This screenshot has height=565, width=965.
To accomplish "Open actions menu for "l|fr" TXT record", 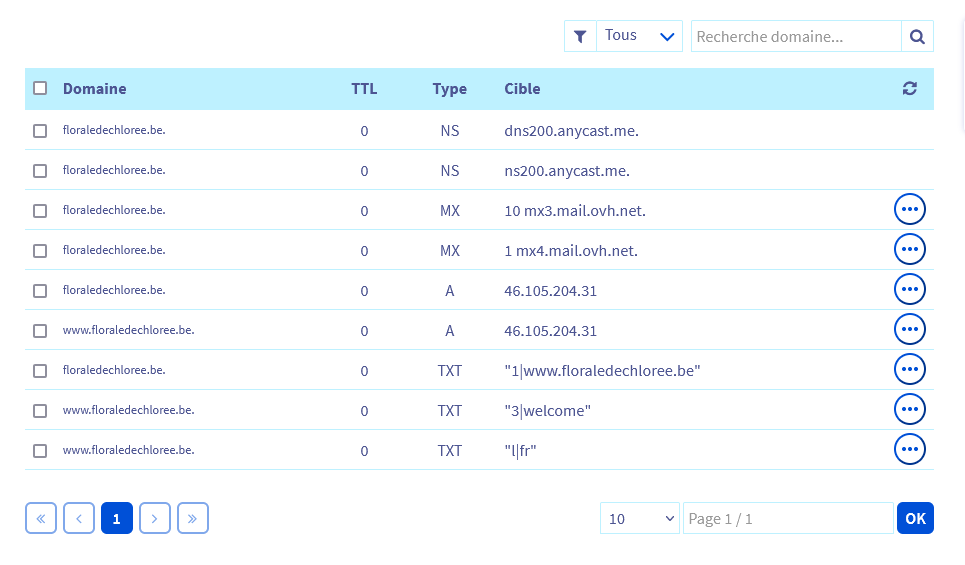I will click(909, 450).
